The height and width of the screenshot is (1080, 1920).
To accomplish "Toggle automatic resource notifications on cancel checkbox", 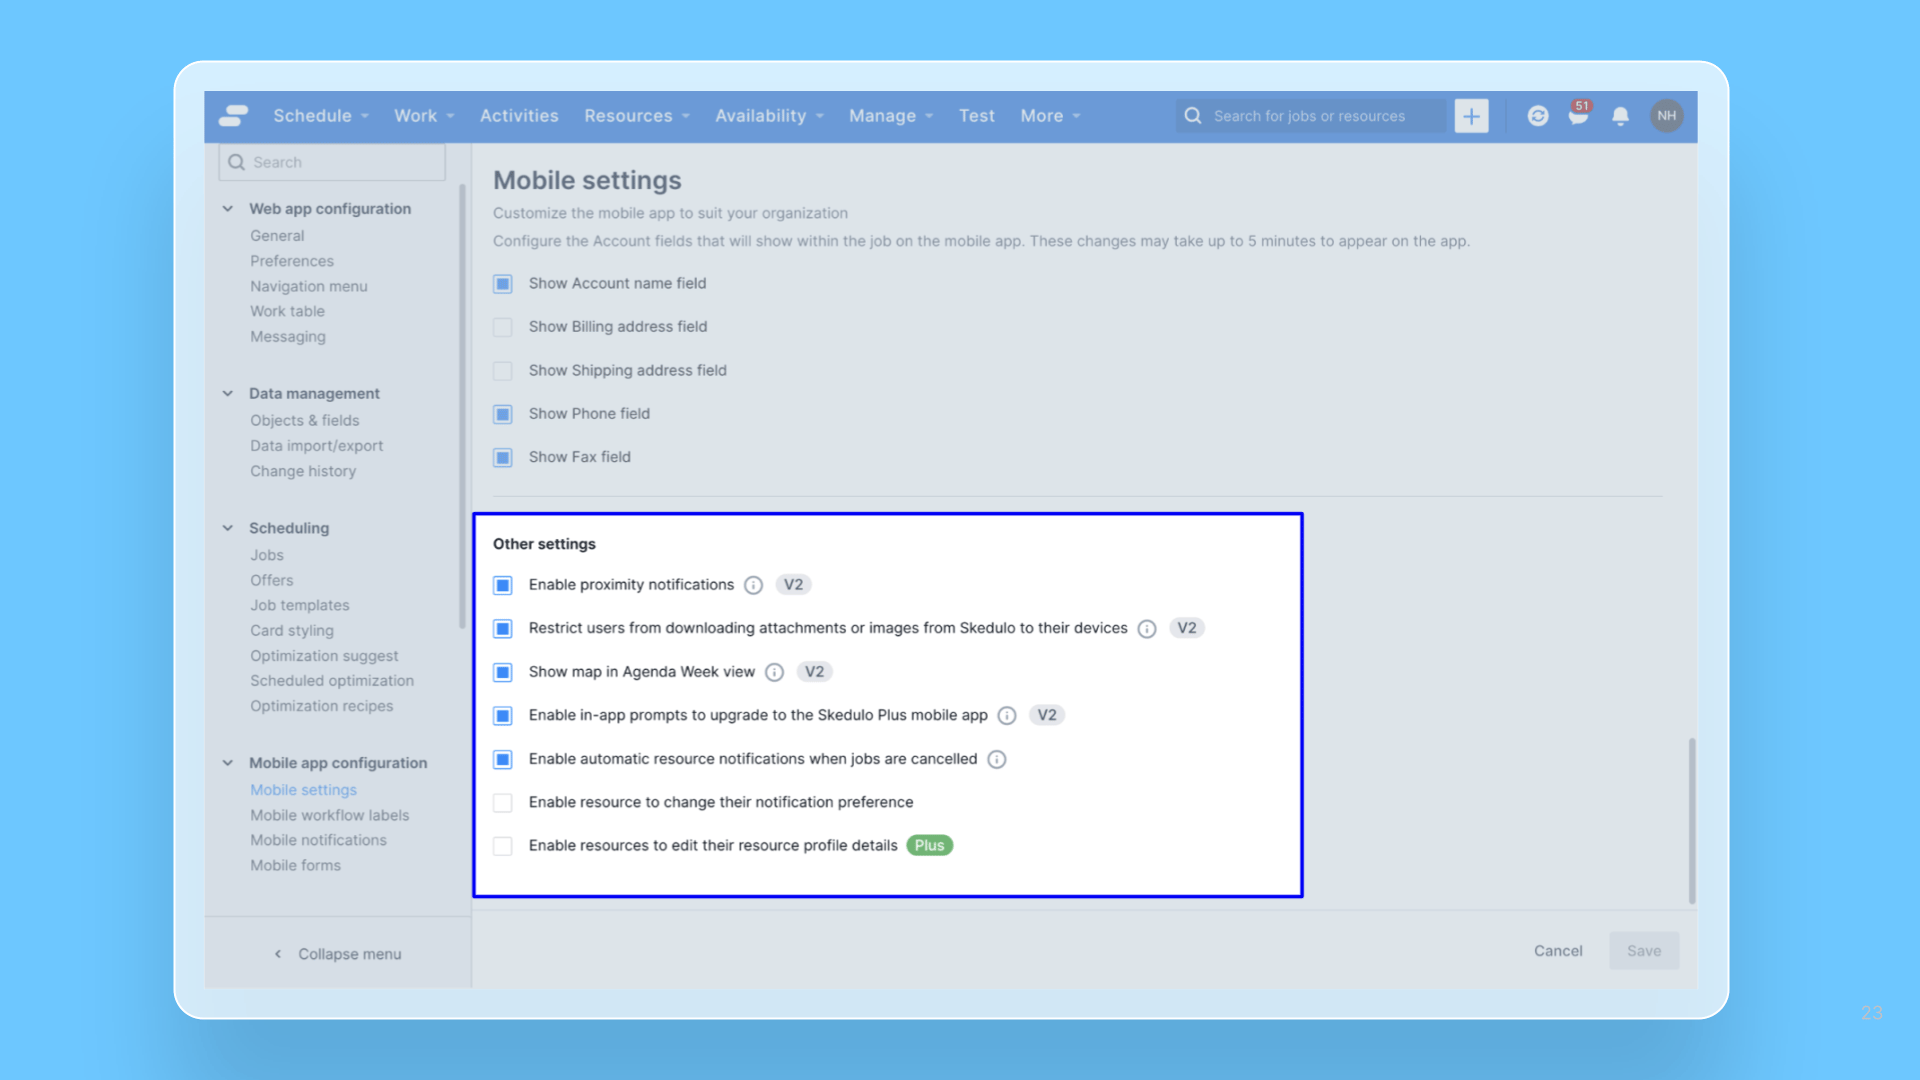I will click(x=503, y=760).
